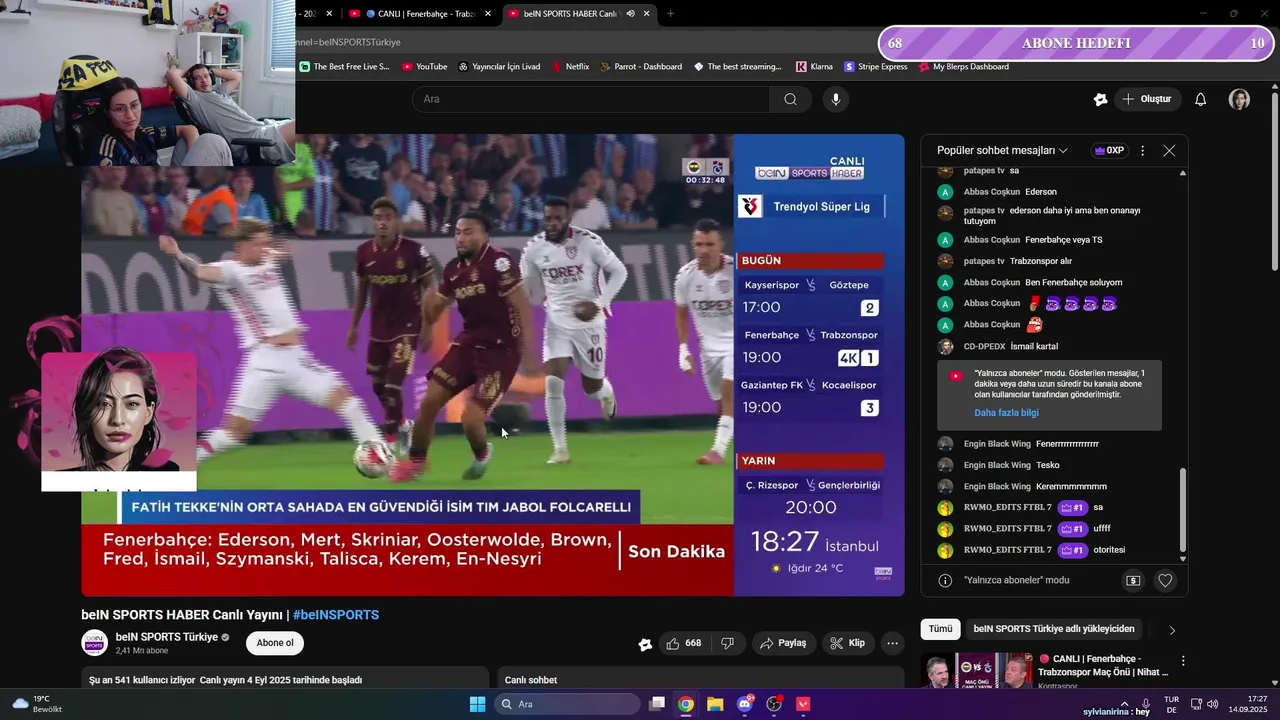
Task: Click the Oluştur create button
Action: pyautogui.click(x=1148, y=99)
